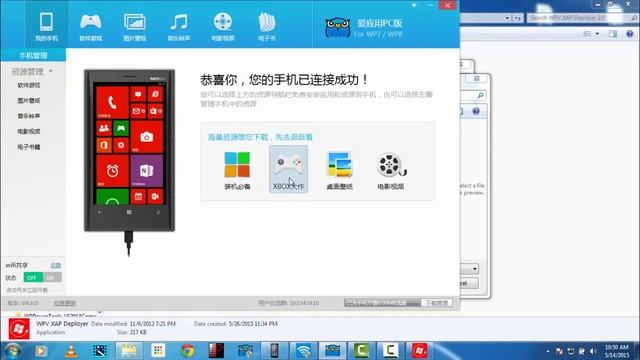Click the volume icon in system tray

[x=593, y=351]
